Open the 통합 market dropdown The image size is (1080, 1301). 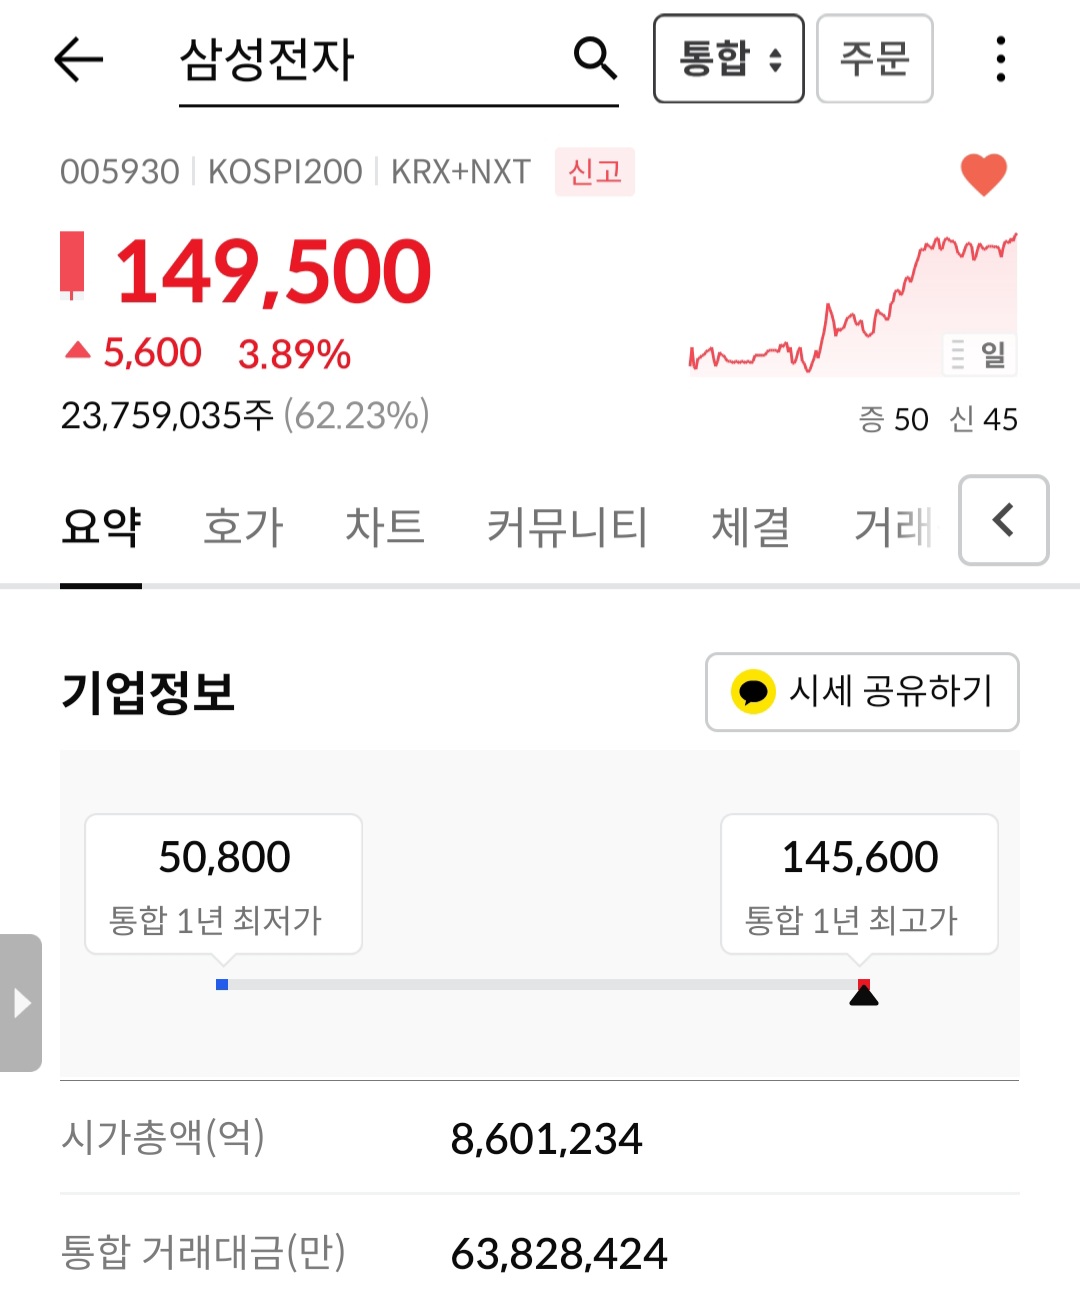point(728,59)
